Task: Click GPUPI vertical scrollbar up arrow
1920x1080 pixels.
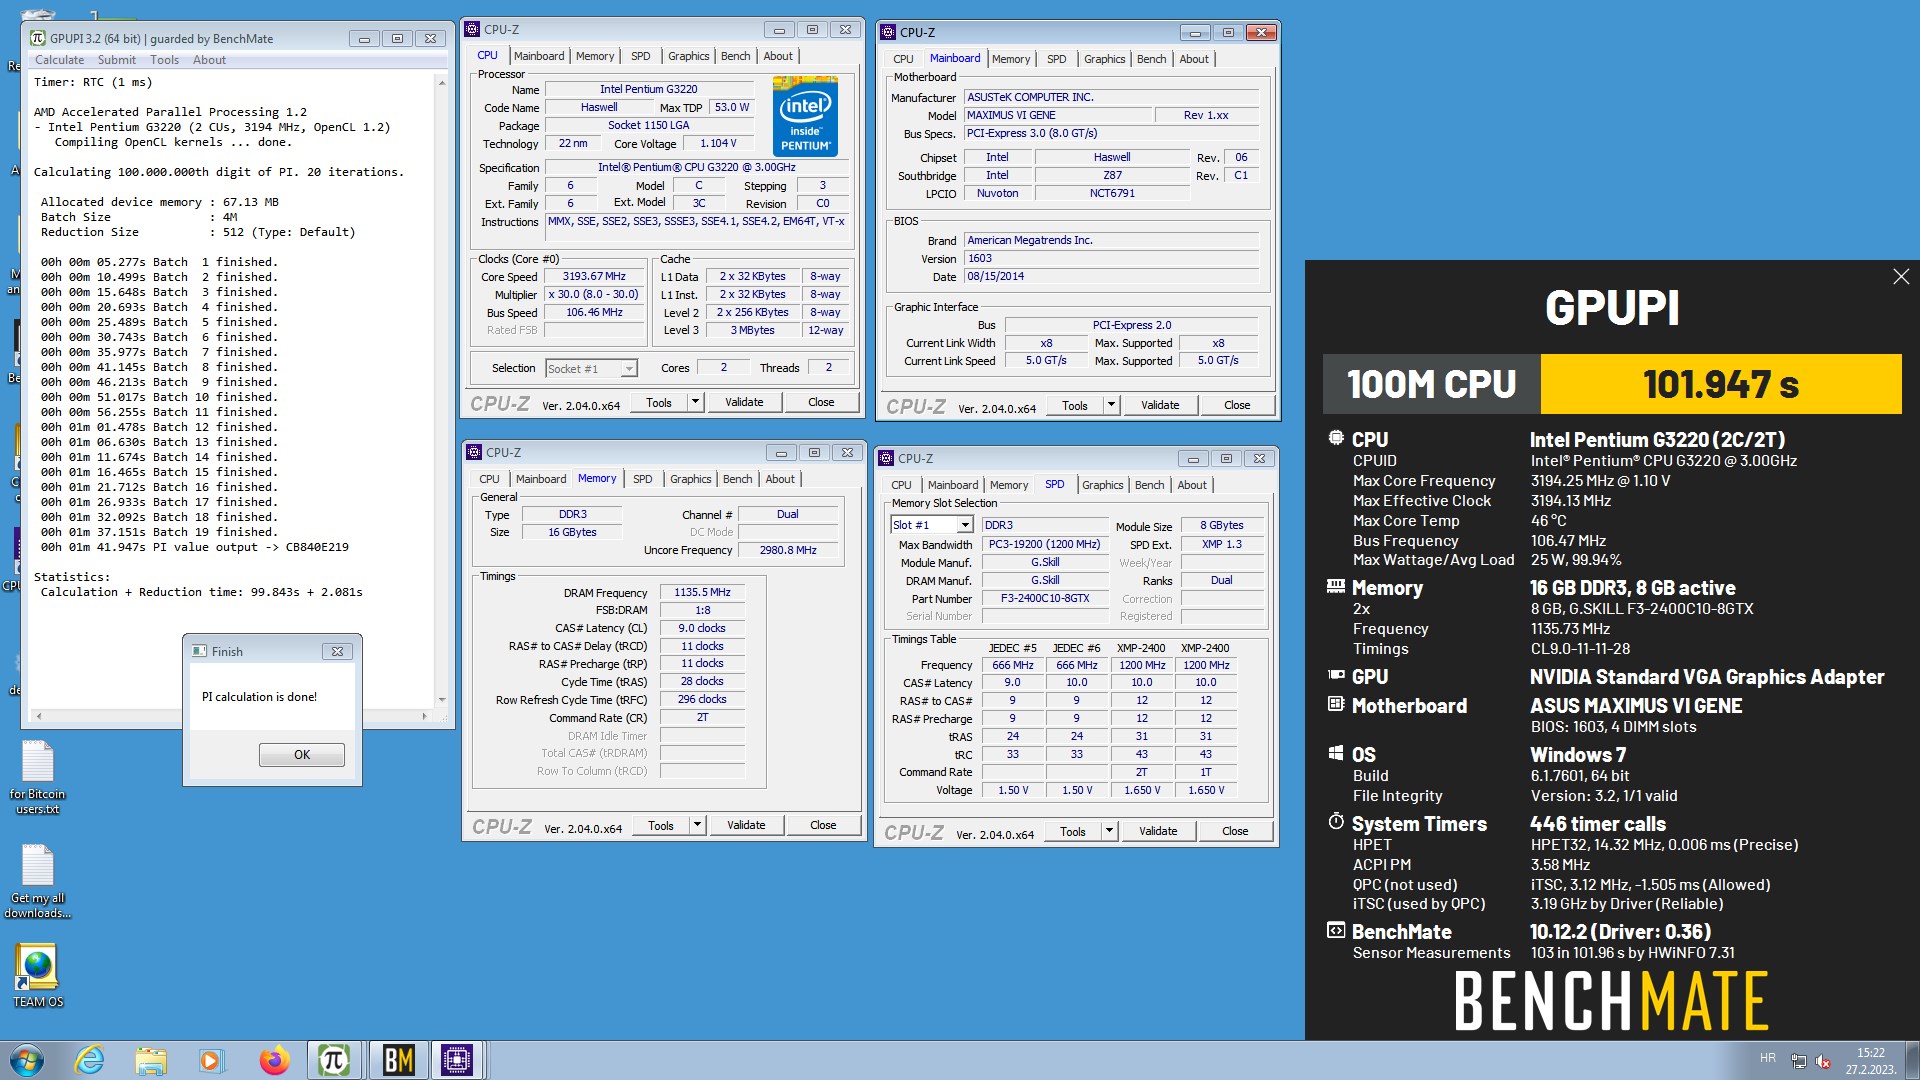Action: click(x=442, y=83)
